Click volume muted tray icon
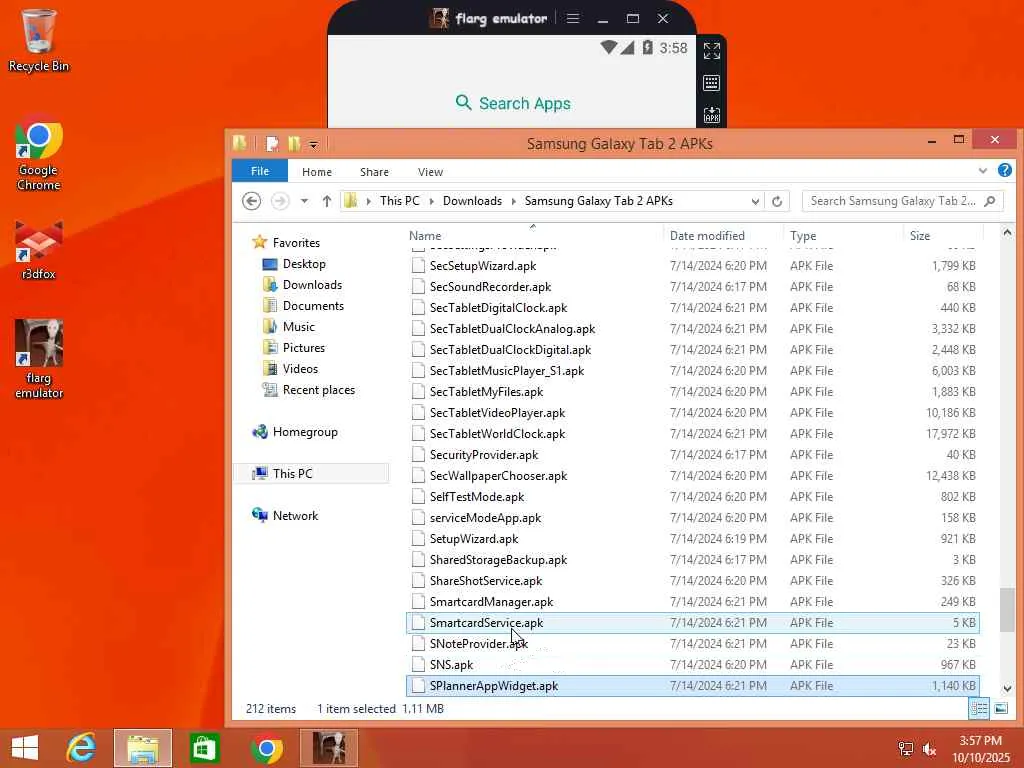Image resolution: width=1024 pixels, height=768 pixels. click(929, 749)
